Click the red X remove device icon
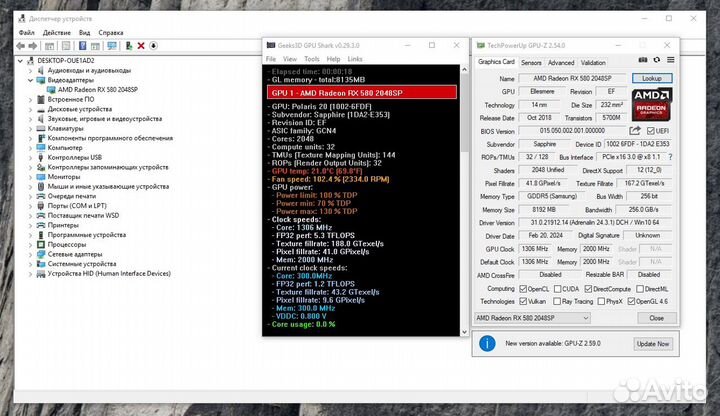This screenshot has height=416, width=720. pyautogui.click(x=141, y=45)
